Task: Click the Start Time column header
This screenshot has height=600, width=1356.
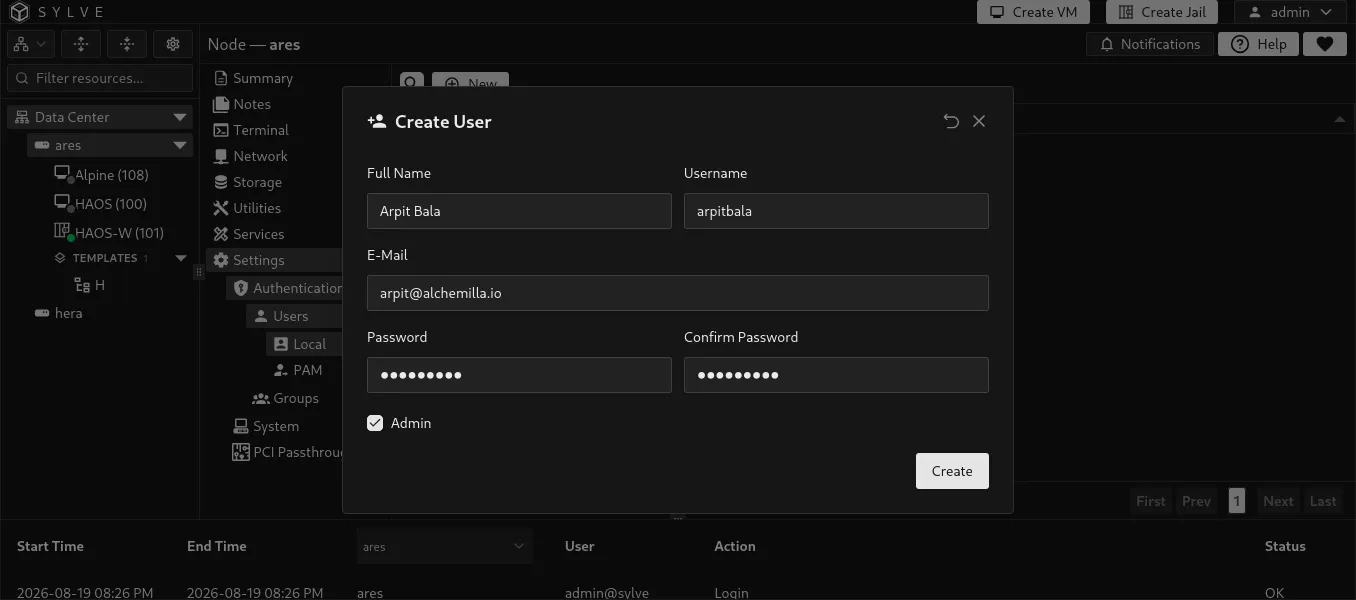Action: (x=50, y=546)
